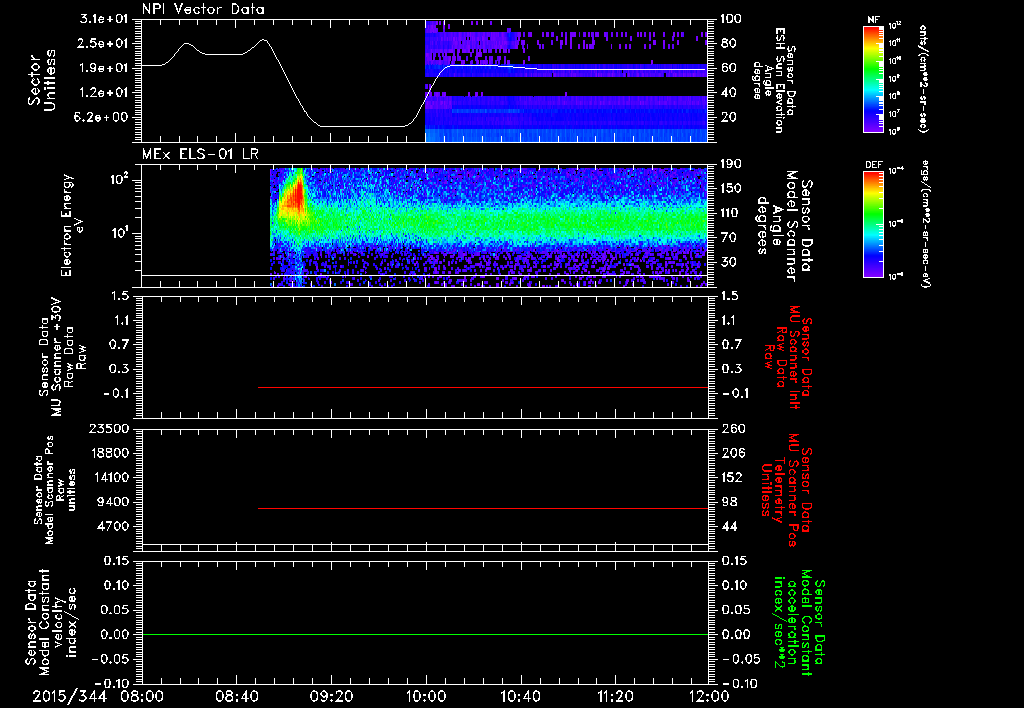Click the 206 telemetry tick label

point(733,453)
